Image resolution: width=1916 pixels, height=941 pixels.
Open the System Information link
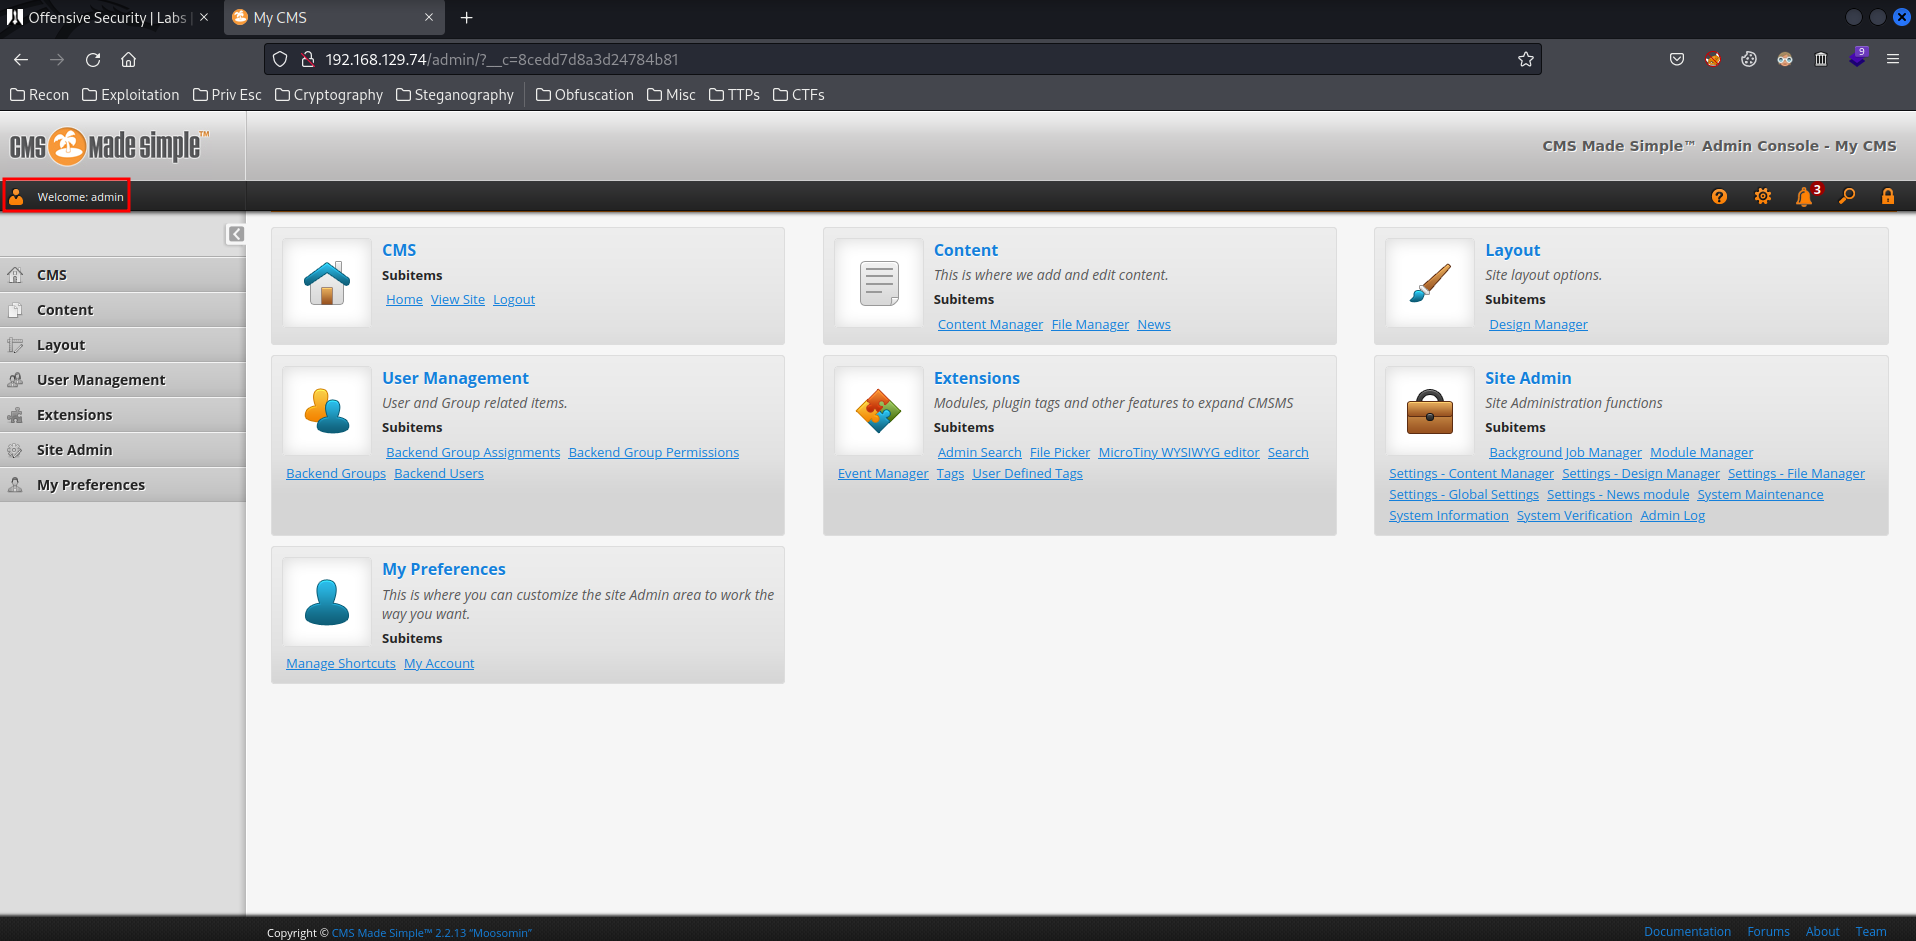click(x=1449, y=516)
